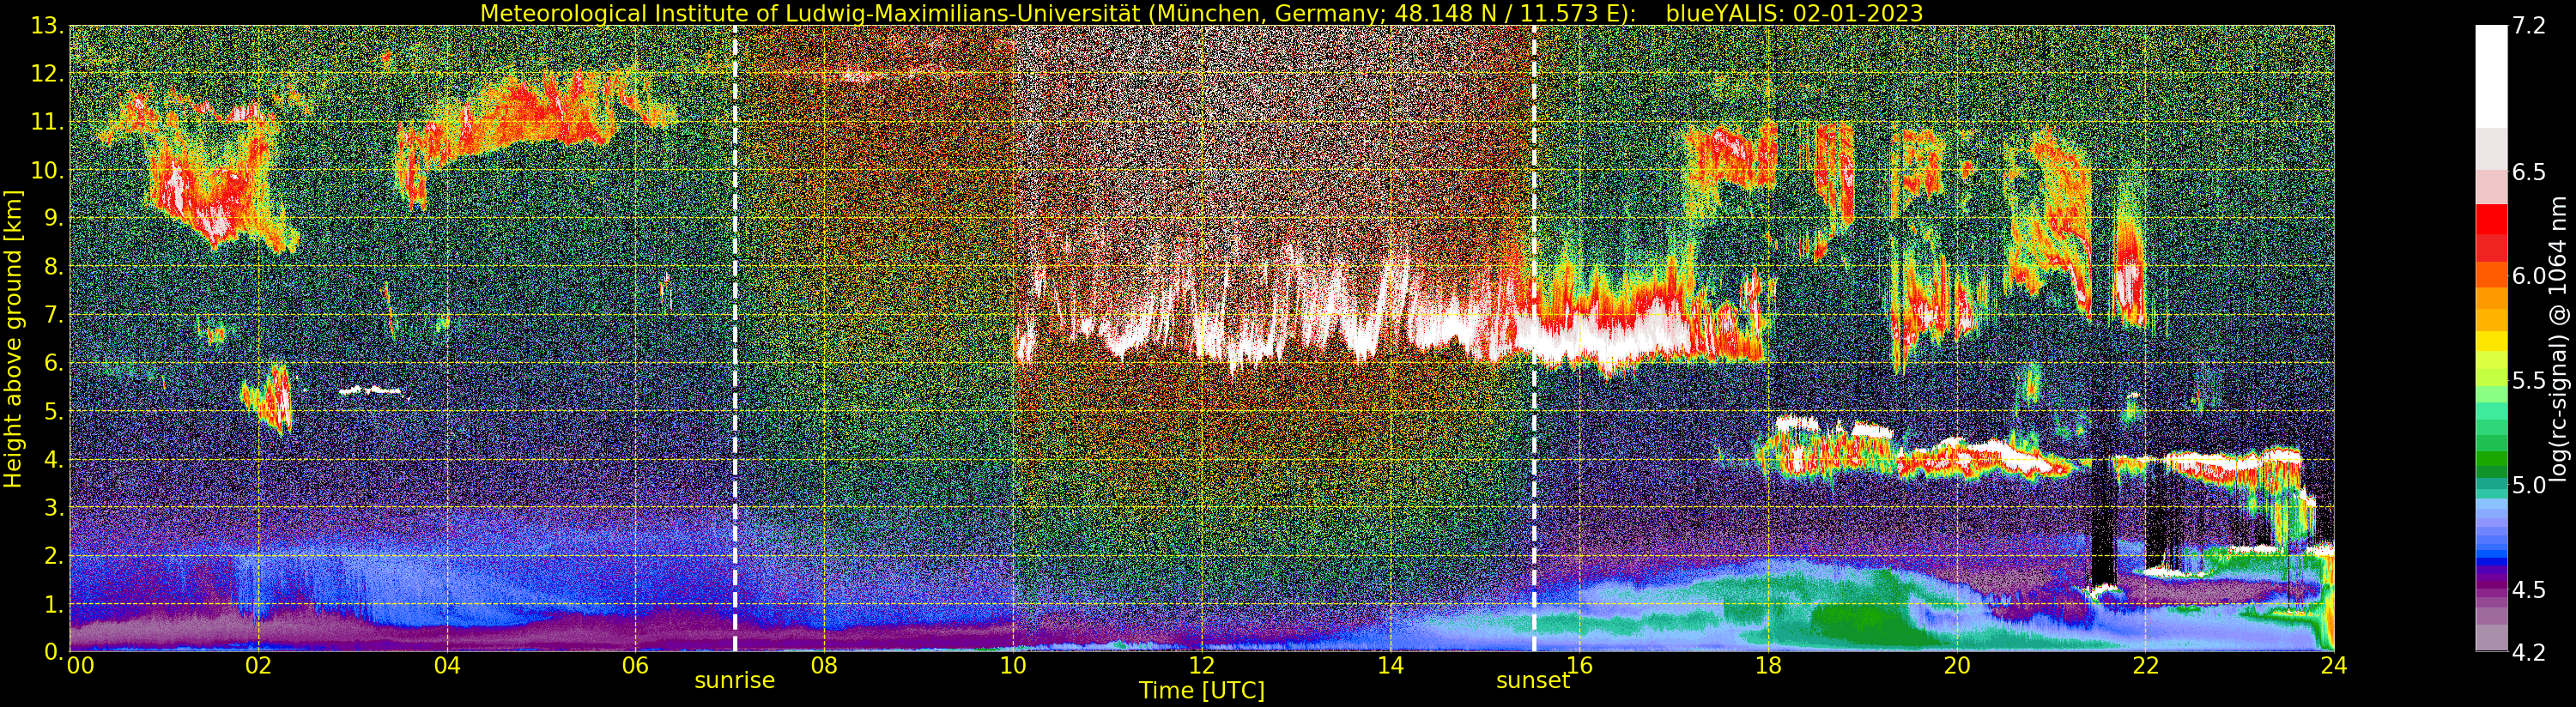Click the "7." height axis tick label
Screen dimensions: 2576x707
point(53,316)
